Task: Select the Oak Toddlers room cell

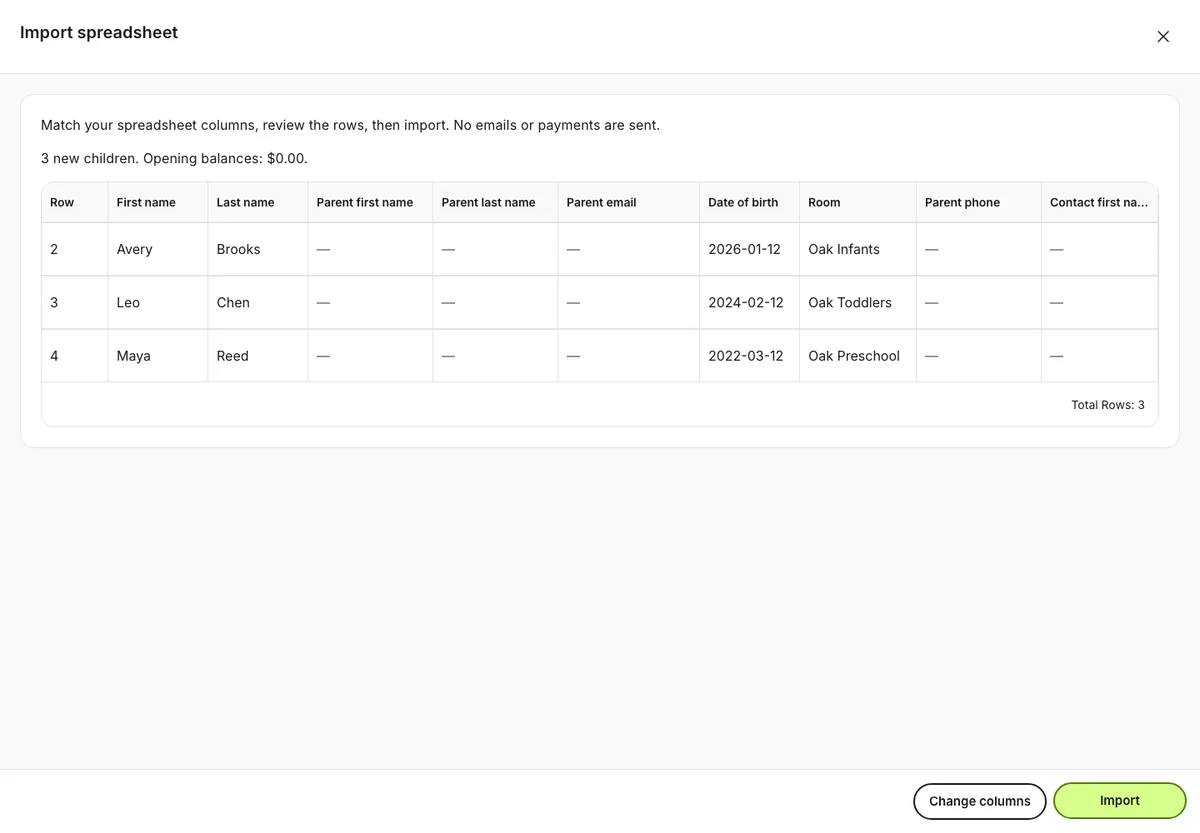Action: click(x=858, y=302)
